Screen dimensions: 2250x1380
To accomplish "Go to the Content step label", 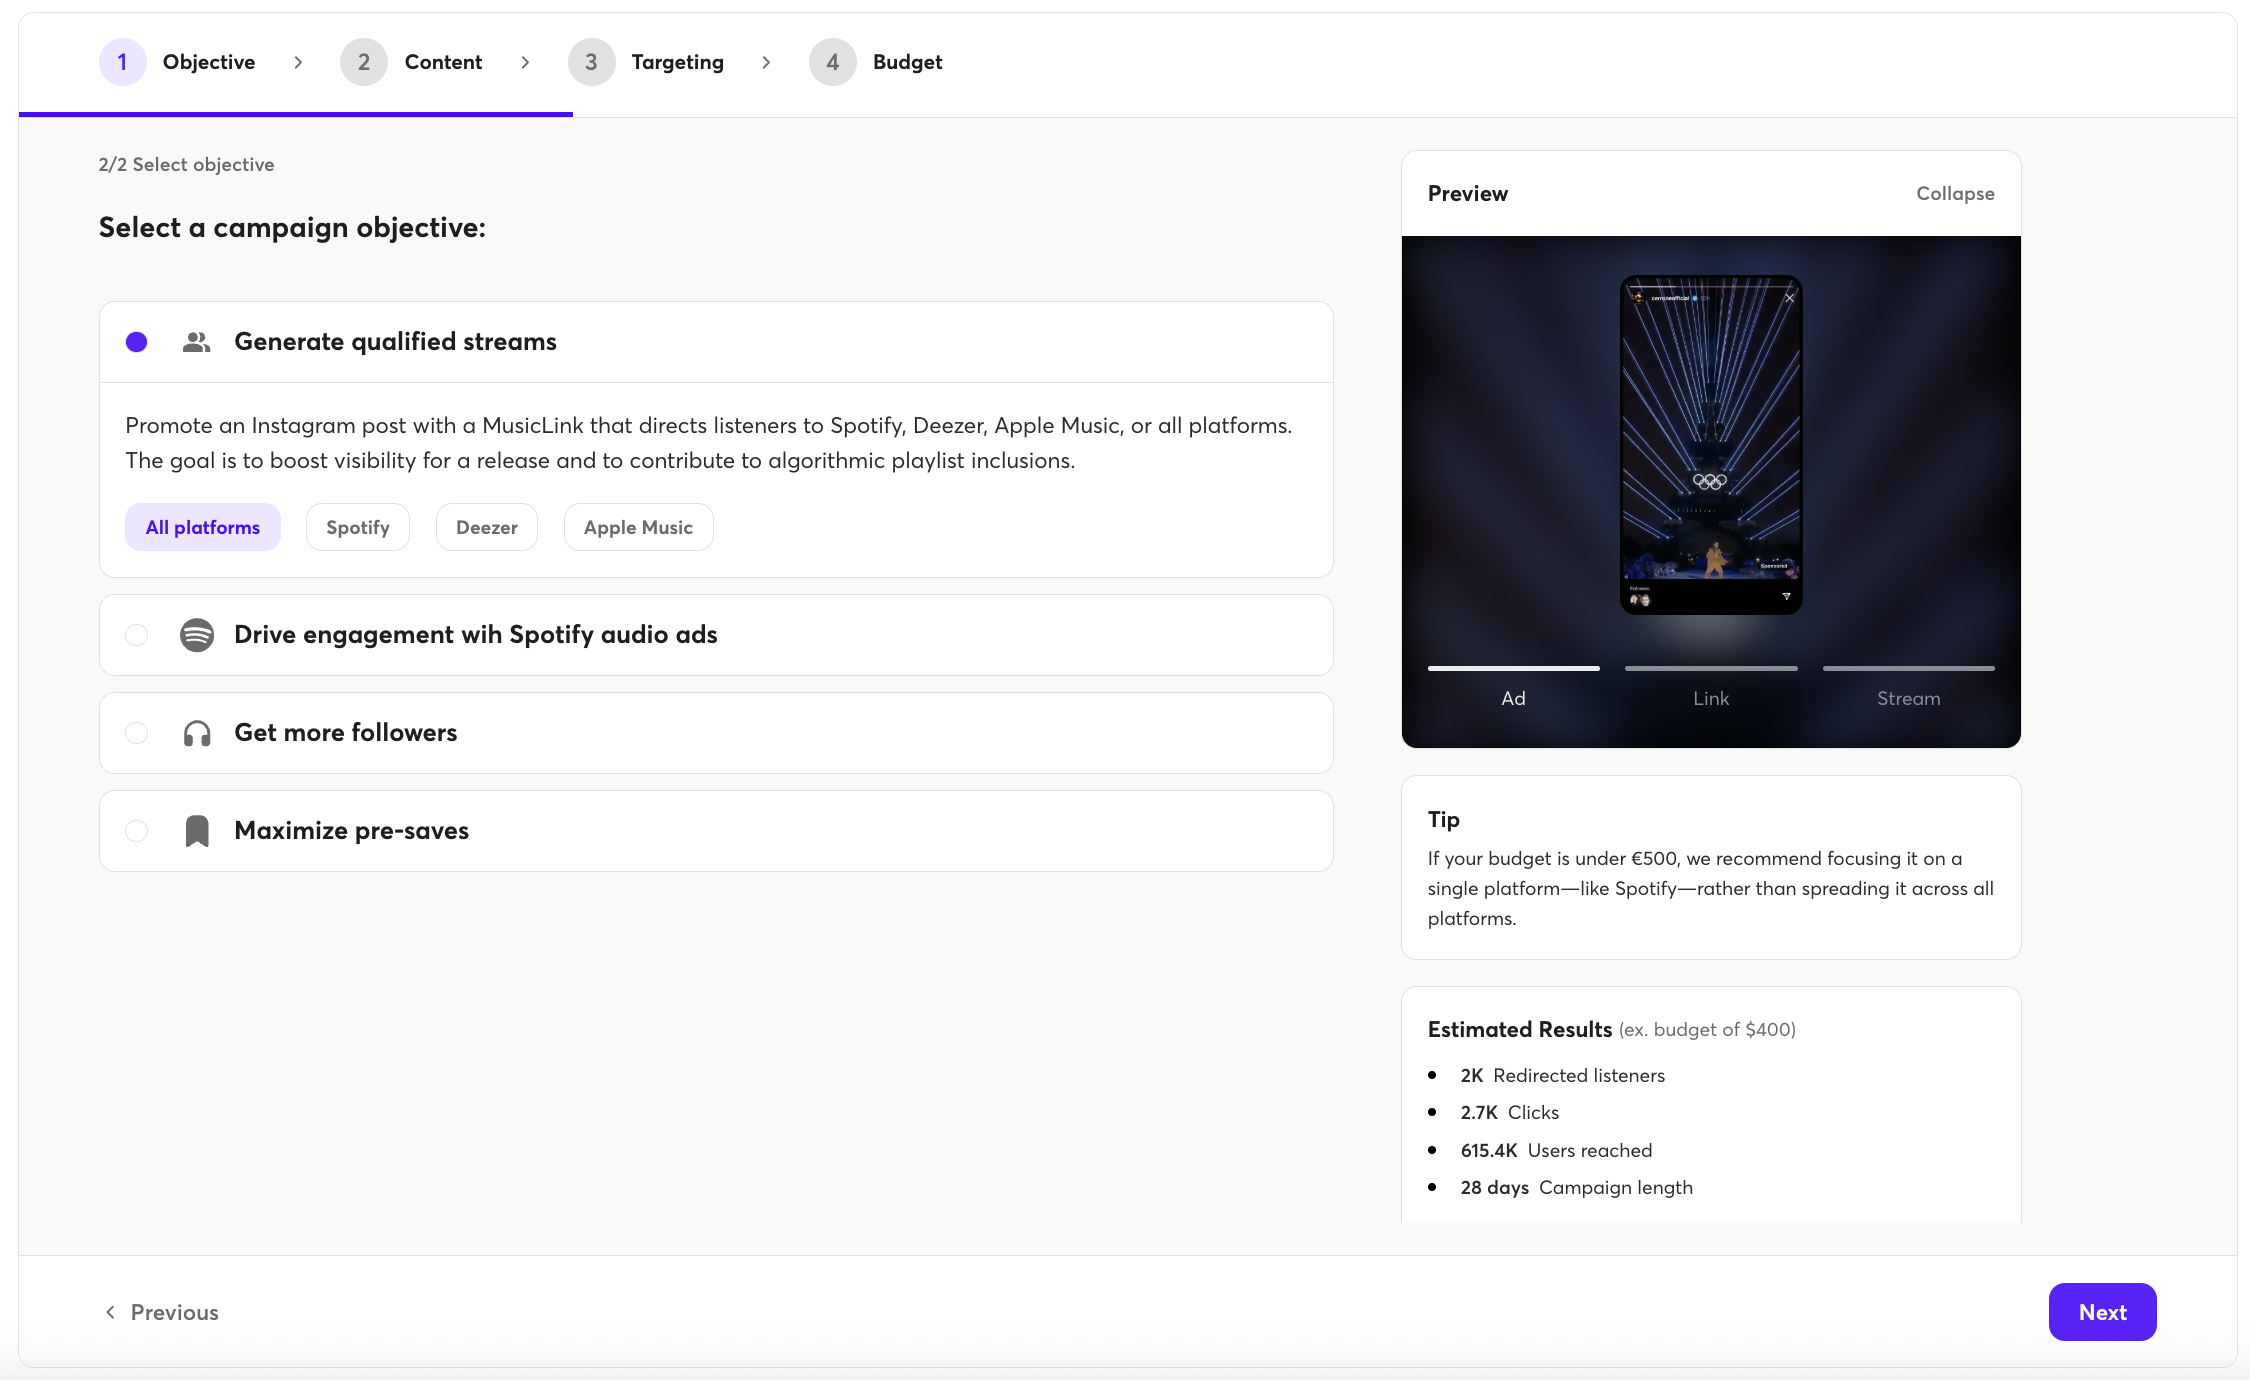I will click(x=443, y=62).
